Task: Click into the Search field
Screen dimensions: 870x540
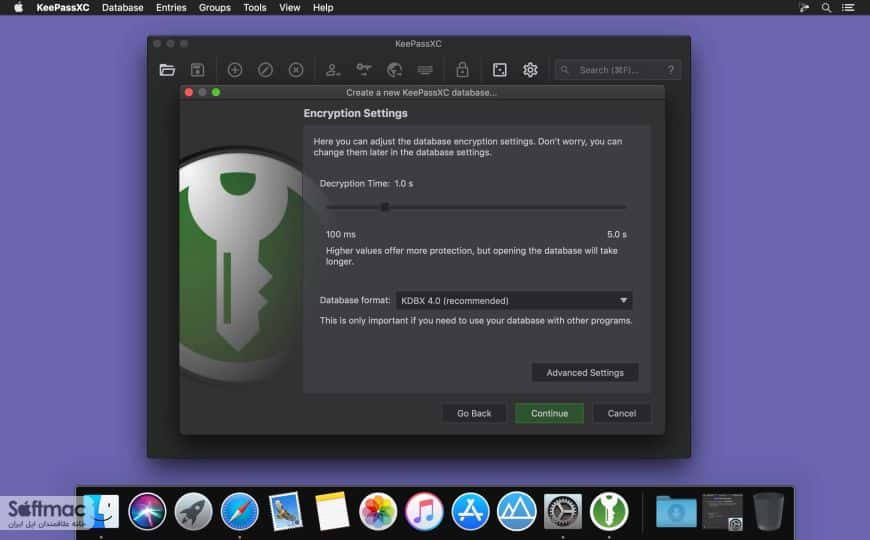Action: pyautogui.click(x=616, y=70)
